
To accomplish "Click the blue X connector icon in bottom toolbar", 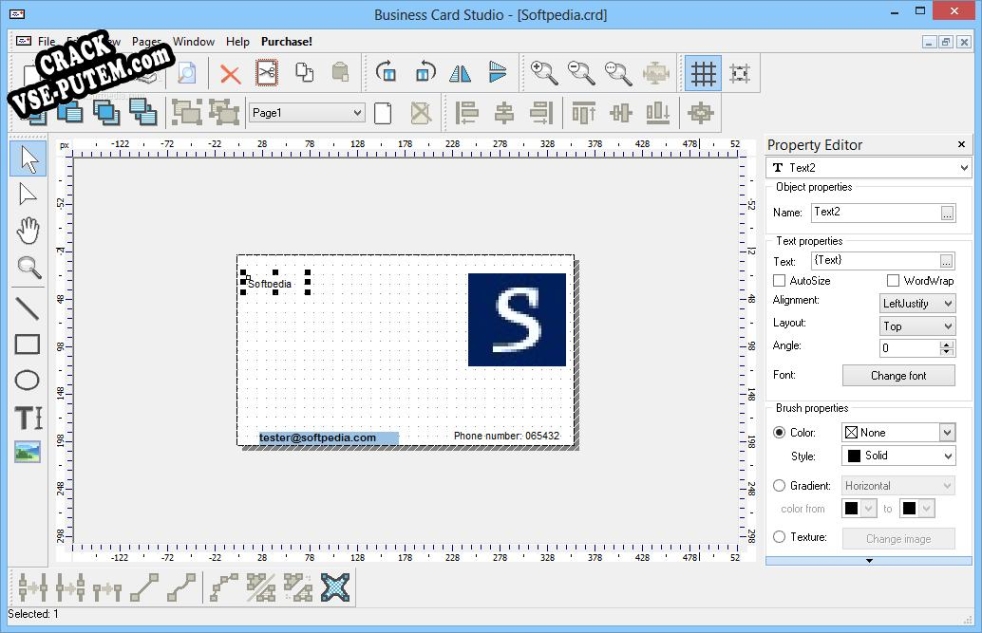I will (x=335, y=587).
